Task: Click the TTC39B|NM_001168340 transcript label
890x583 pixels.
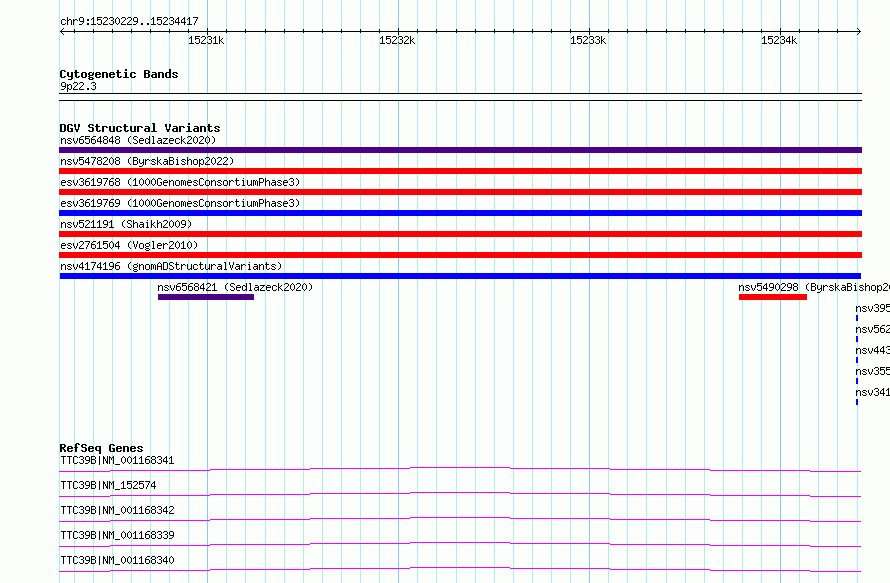Action: click(x=117, y=560)
